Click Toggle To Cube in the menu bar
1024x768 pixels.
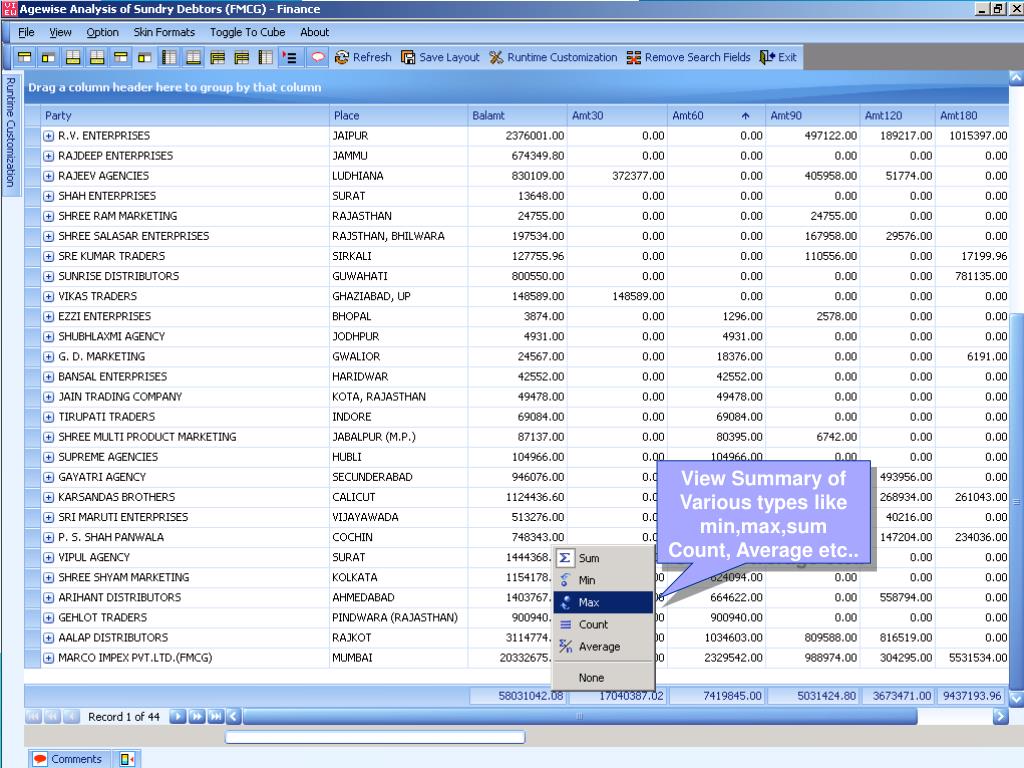247,32
